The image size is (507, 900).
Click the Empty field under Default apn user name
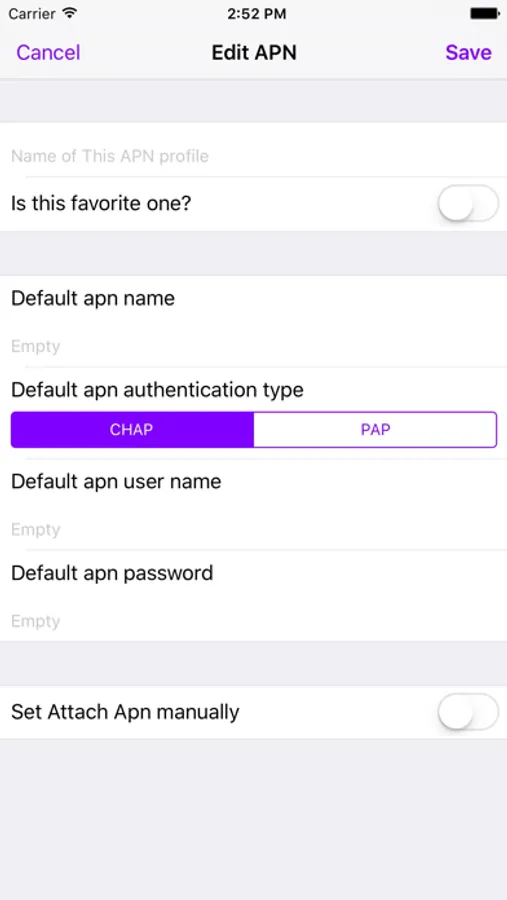[x=253, y=529]
